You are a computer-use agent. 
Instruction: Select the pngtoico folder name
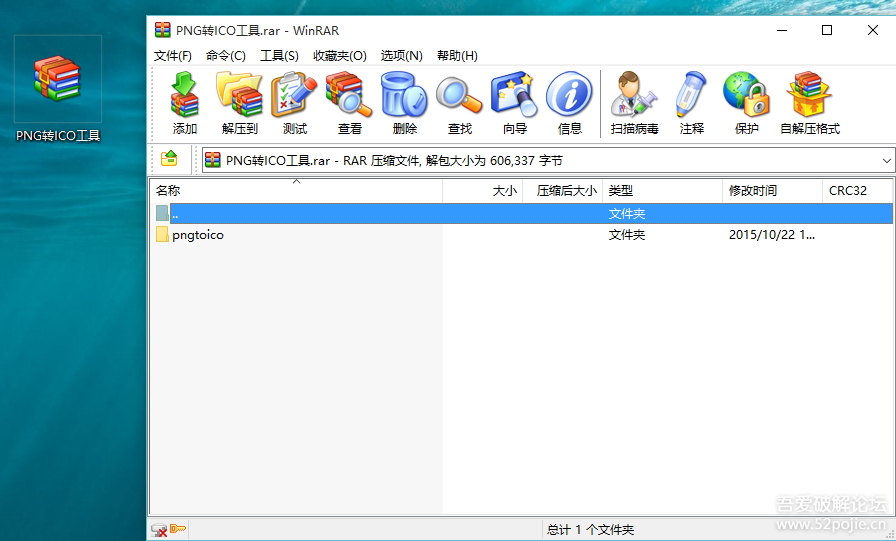[198, 235]
